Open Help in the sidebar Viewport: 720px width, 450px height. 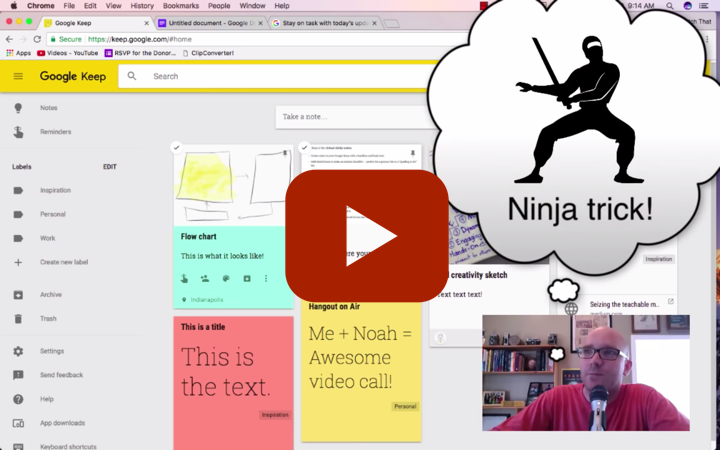(x=46, y=399)
